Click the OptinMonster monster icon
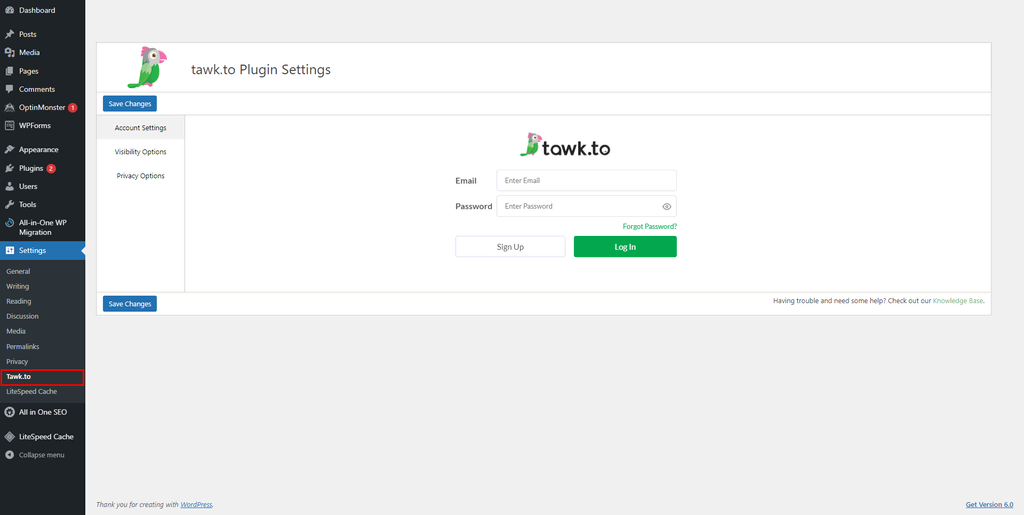The width and height of the screenshot is (1024, 515). coord(10,107)
